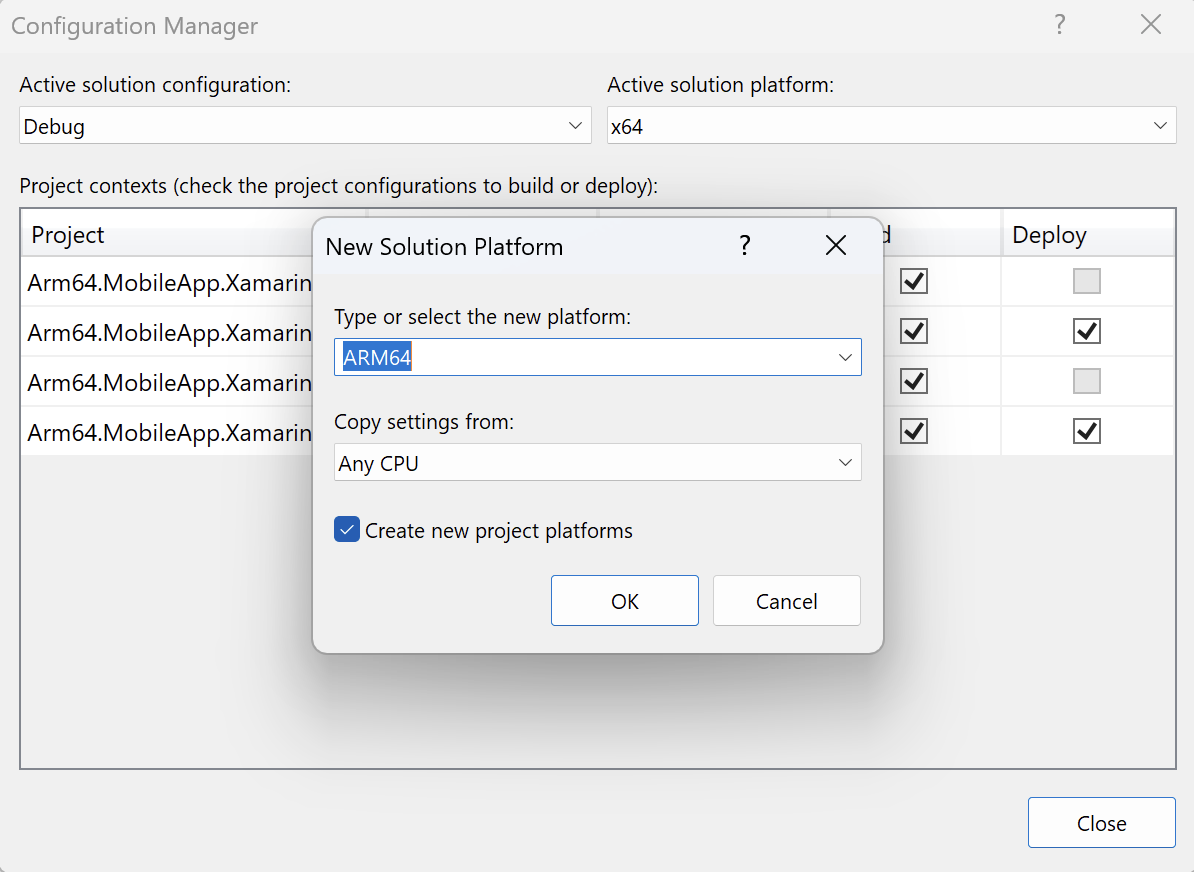This screenshot has width=1194, height=872.
Task: Click the Configuration Manager help question mark
Action: coord(1060,25)
